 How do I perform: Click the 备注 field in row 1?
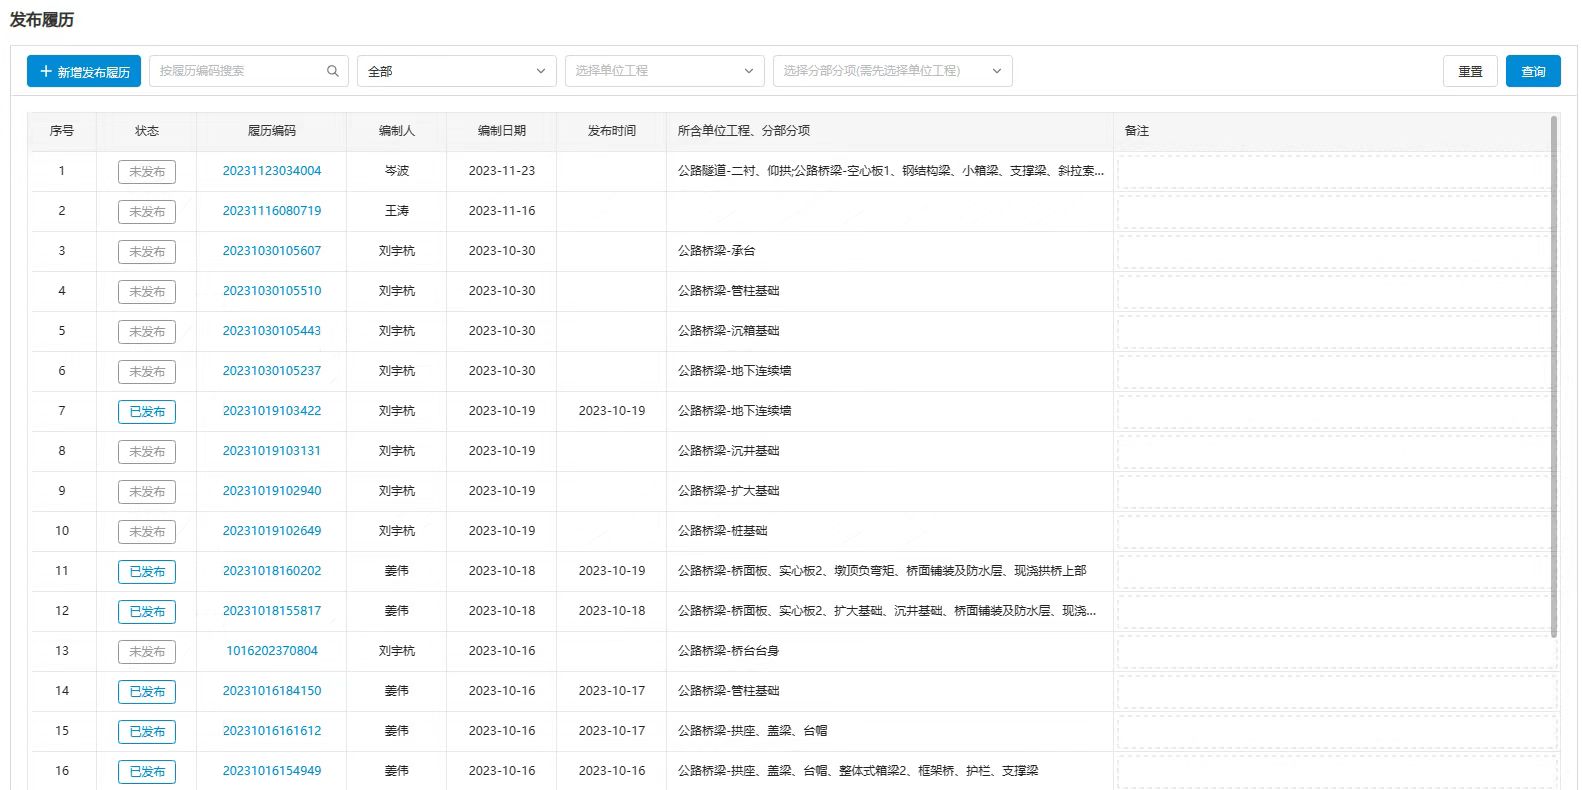(x=1337, y=172)
